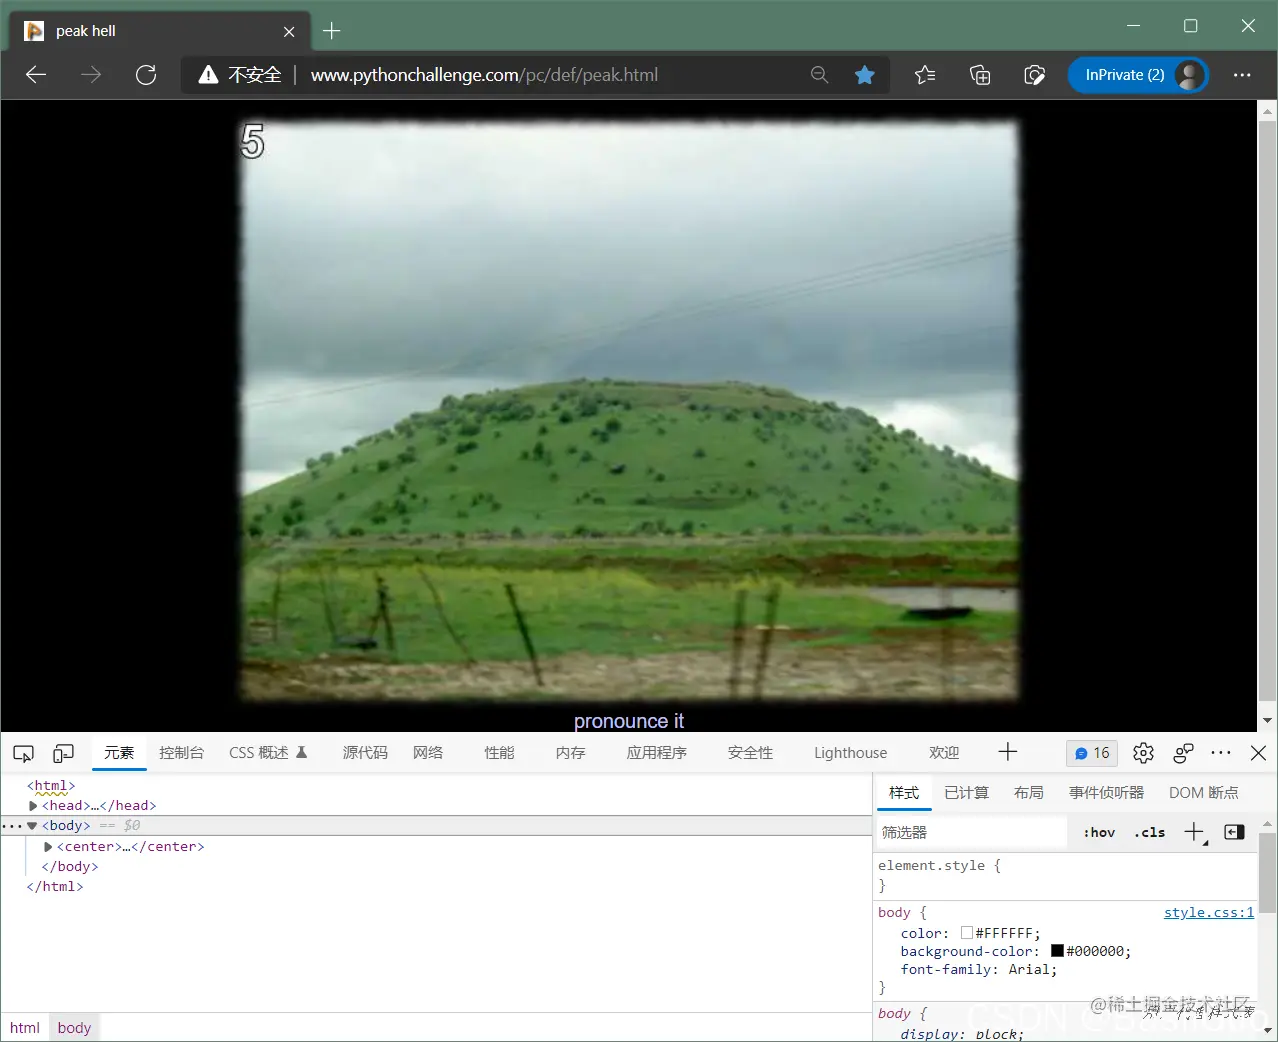Image resolution: width=1278 pixels, height=1042 pixels.
Task: Switch to the 元素 panel tab
Action: (119, 753)
